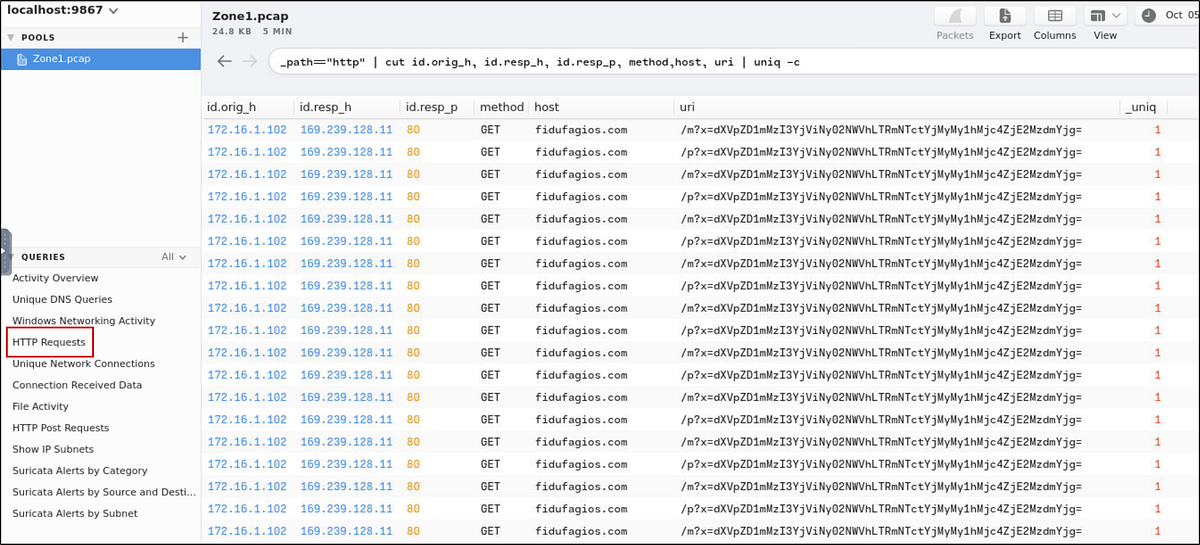Screen dimensions: 1200x545
Task: Click the clock icon beside the date
Action: coord(1147,15)
